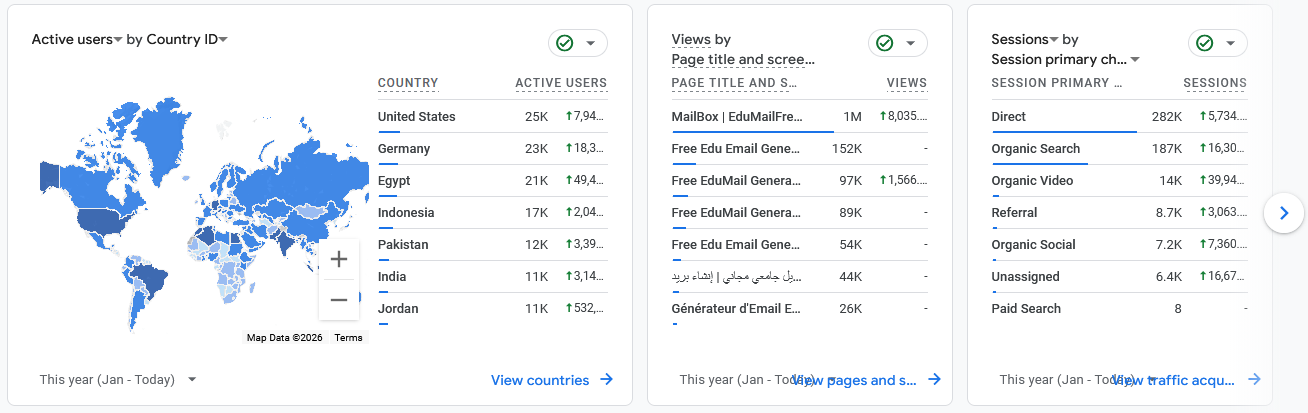
Task: Select Germany row
Action: pos(493,149)
